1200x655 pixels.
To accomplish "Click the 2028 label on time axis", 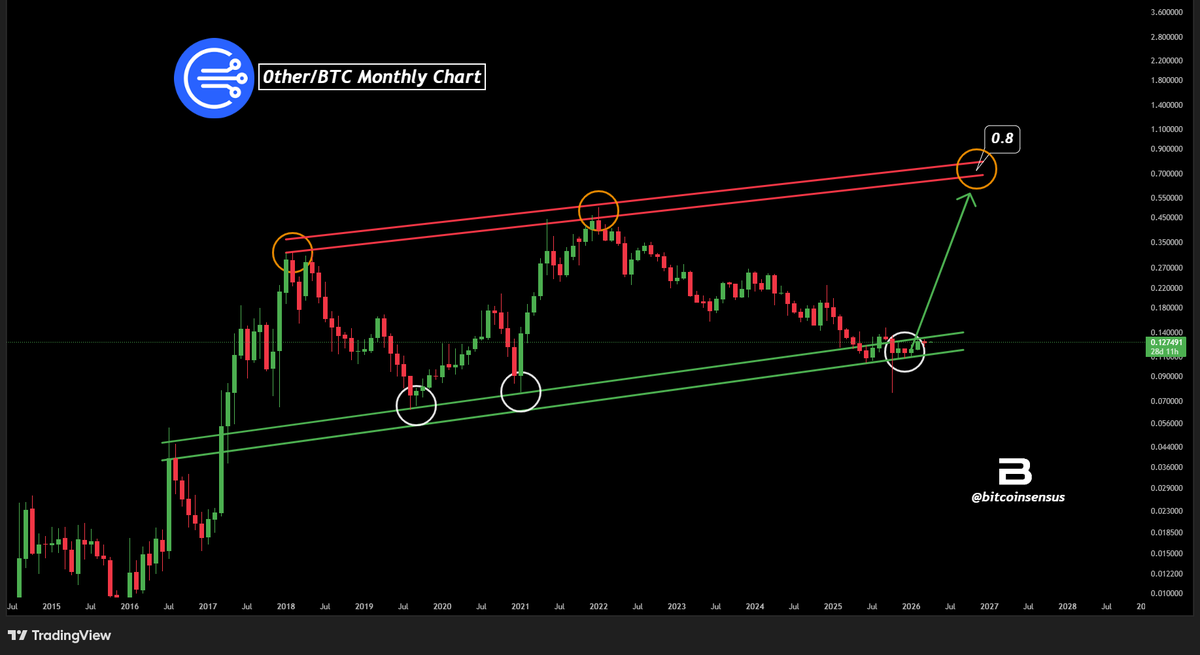I will 1067,606.
